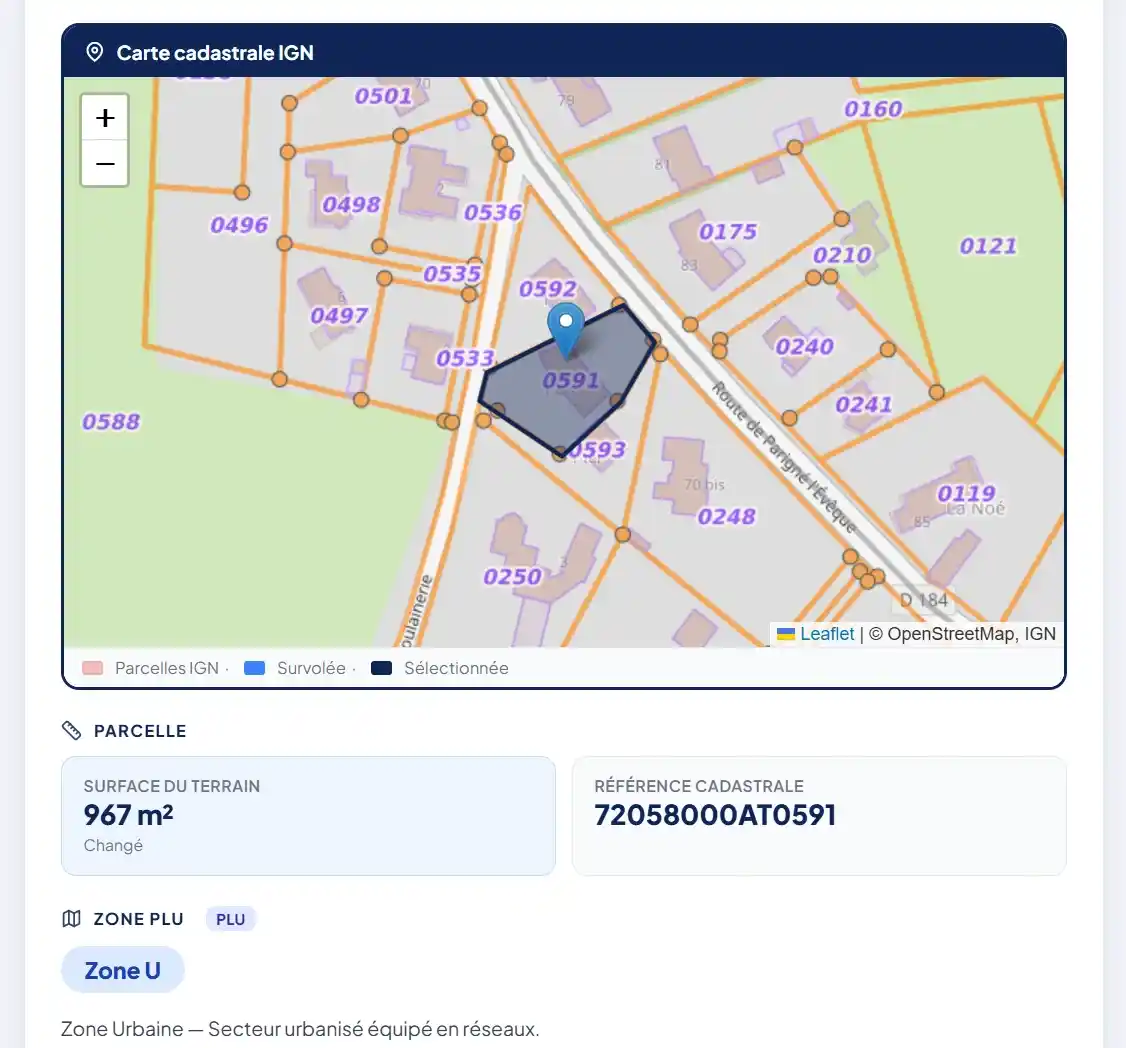The height and width of the screenshot is (1048, 1126).
Task: Click the Route de Parigné-l'Évêque street label
Action: coord(784,458)
